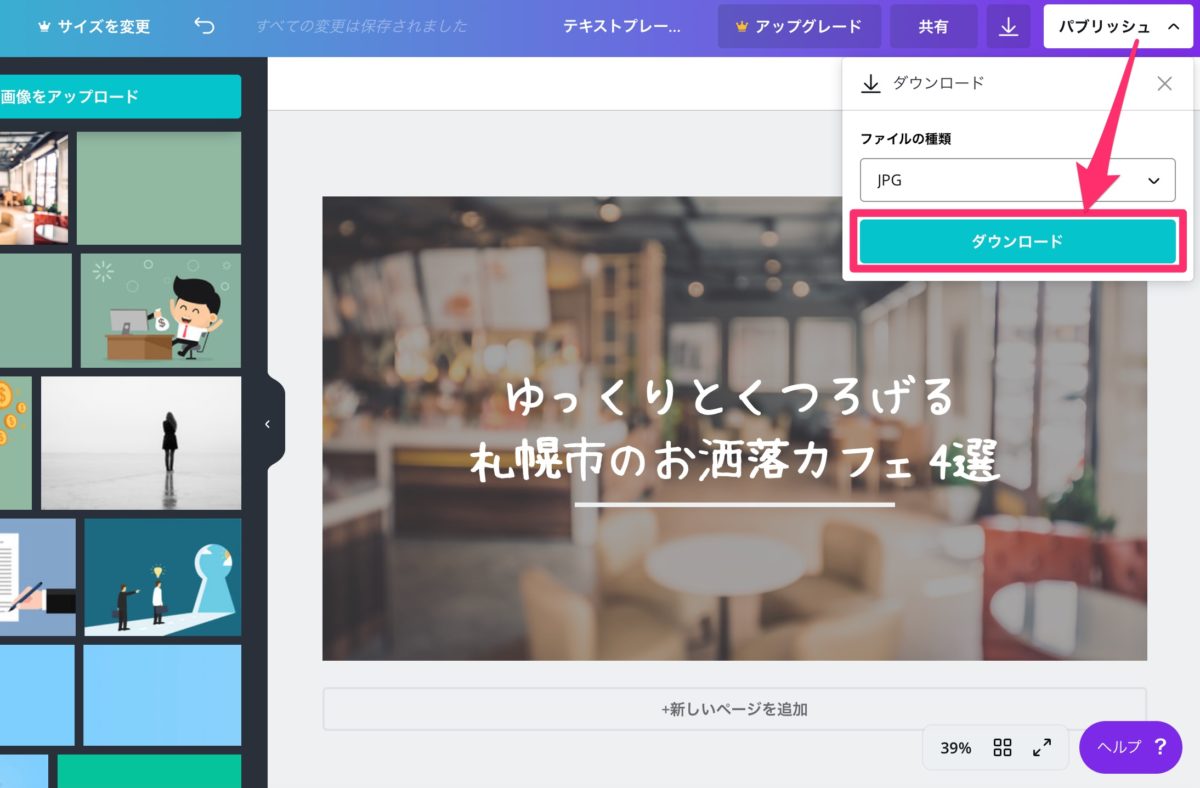Screen dimensions: 1200x788
Task: Select the blurred cafe background image on canvas
Action: (734, 428)
